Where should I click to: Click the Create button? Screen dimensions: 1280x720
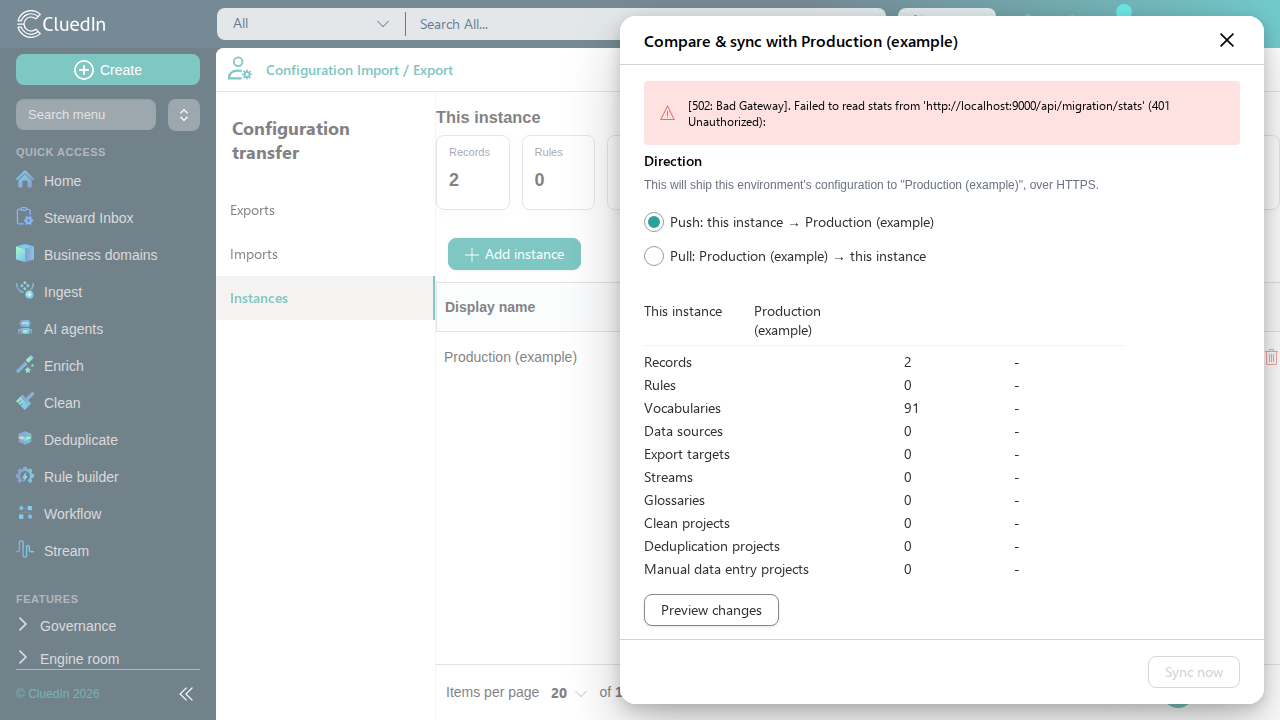[108, 70]
